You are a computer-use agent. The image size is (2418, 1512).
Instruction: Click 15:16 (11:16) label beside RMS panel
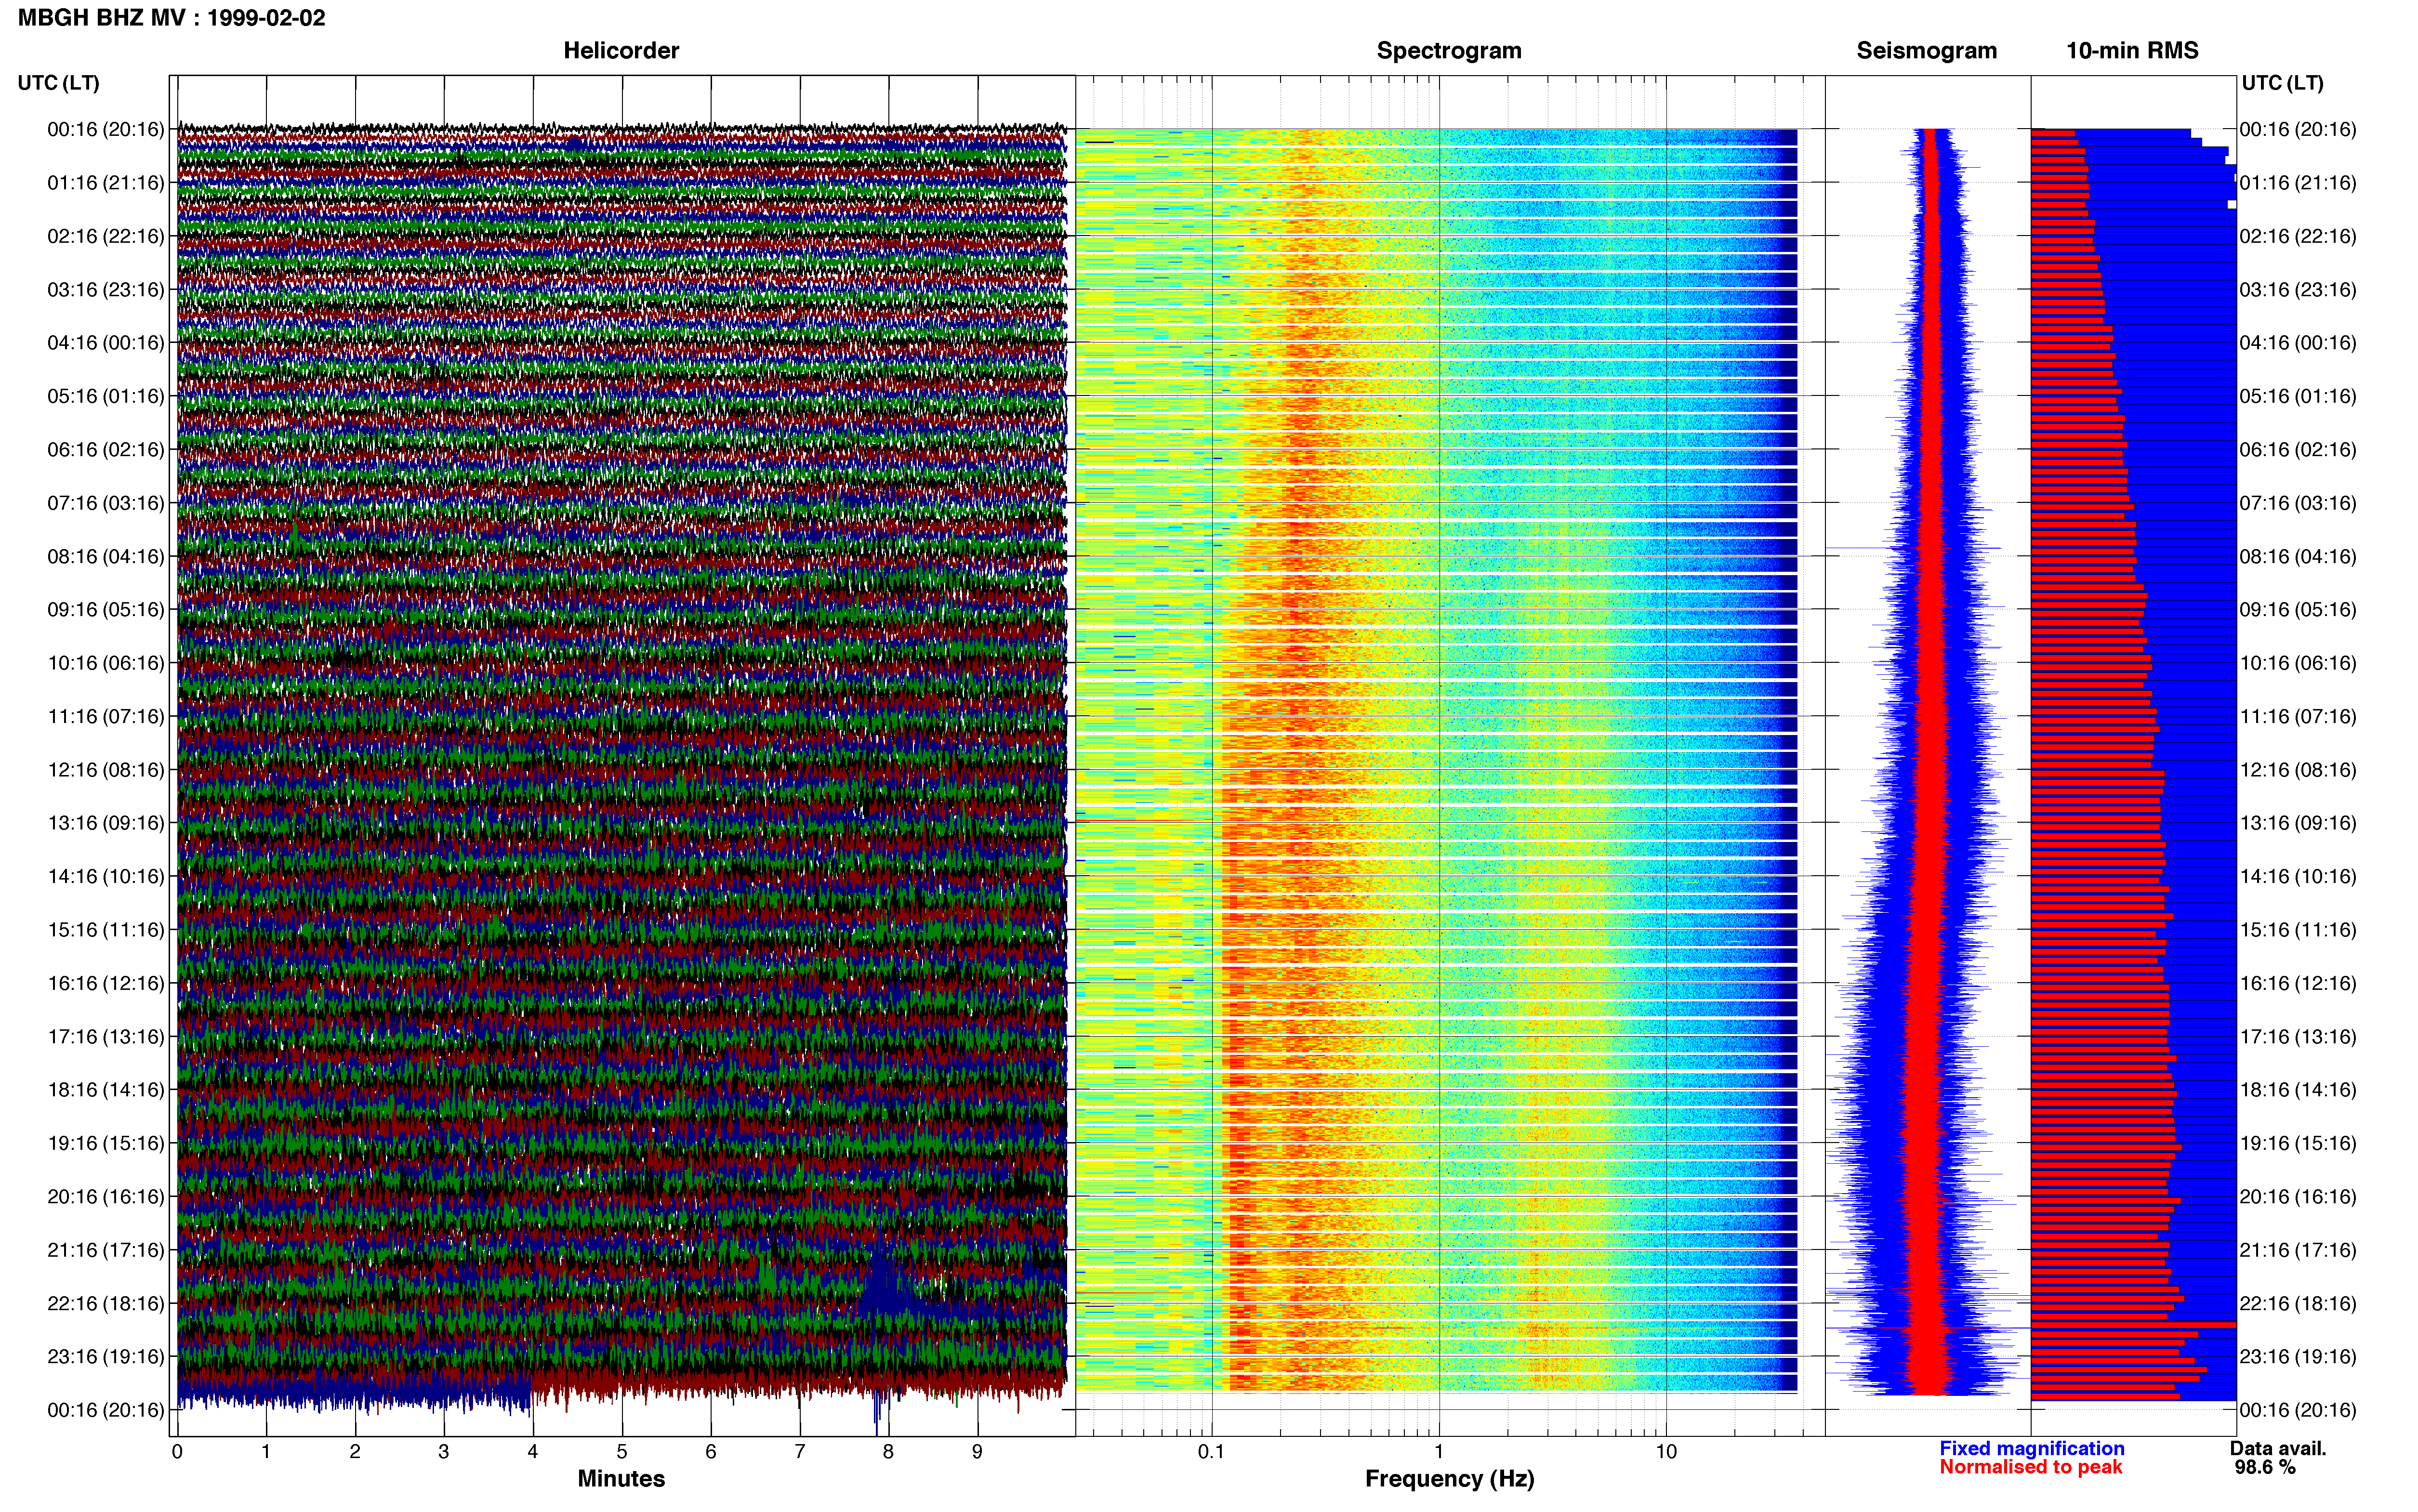click(x=2298, y=930)
